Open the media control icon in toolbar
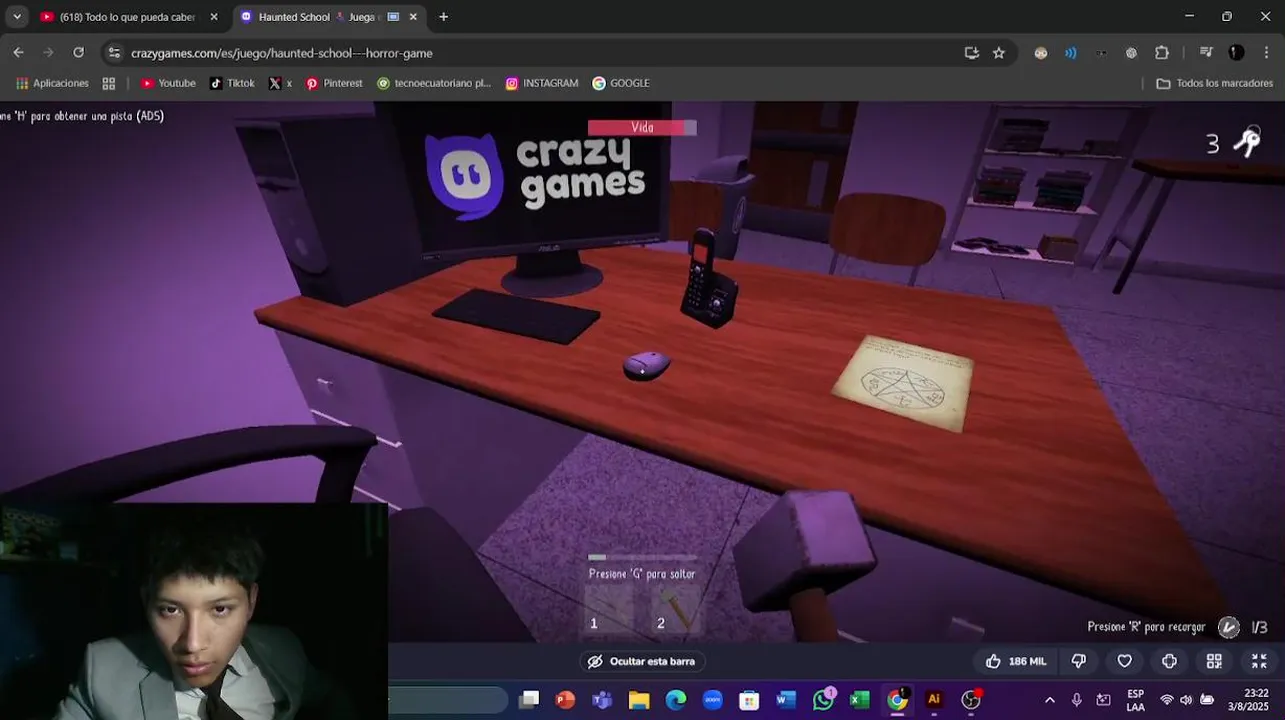The height and width of the screenshot is (720, 1285). pos(1206,53)
